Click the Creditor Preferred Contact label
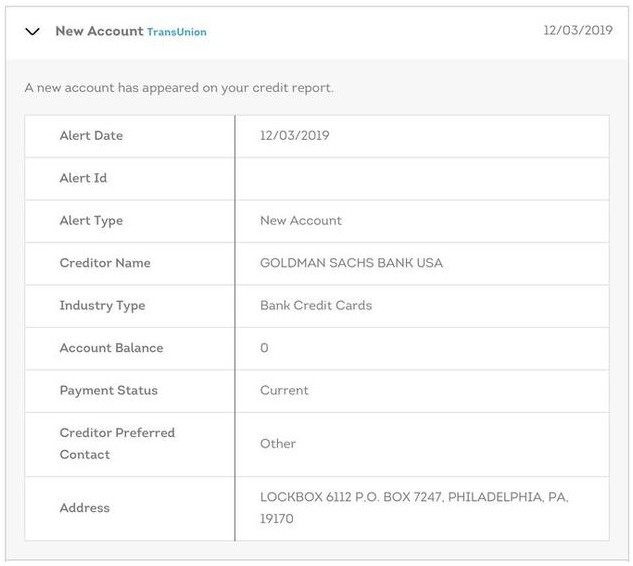Screen dimensions: 633x566 117,444
